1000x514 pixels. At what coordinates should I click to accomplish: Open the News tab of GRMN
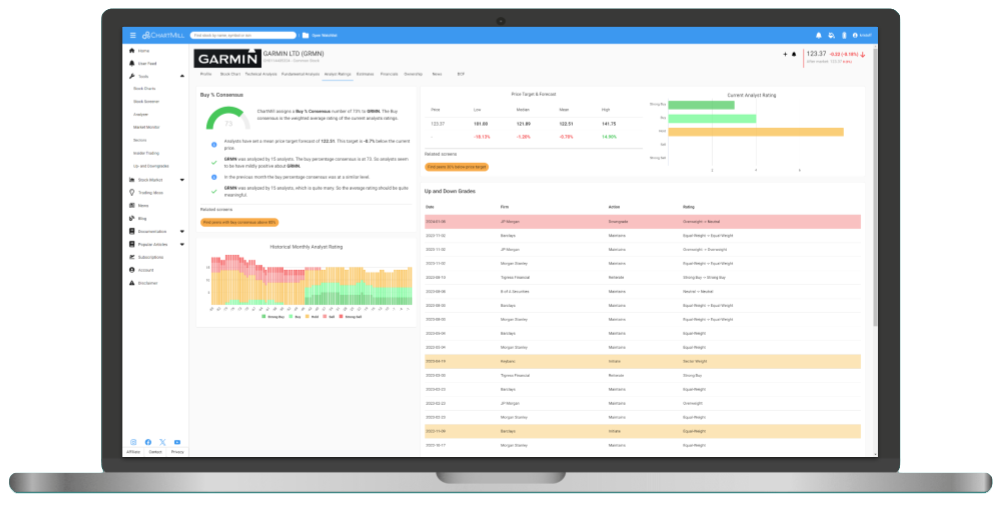coord(437,74)
